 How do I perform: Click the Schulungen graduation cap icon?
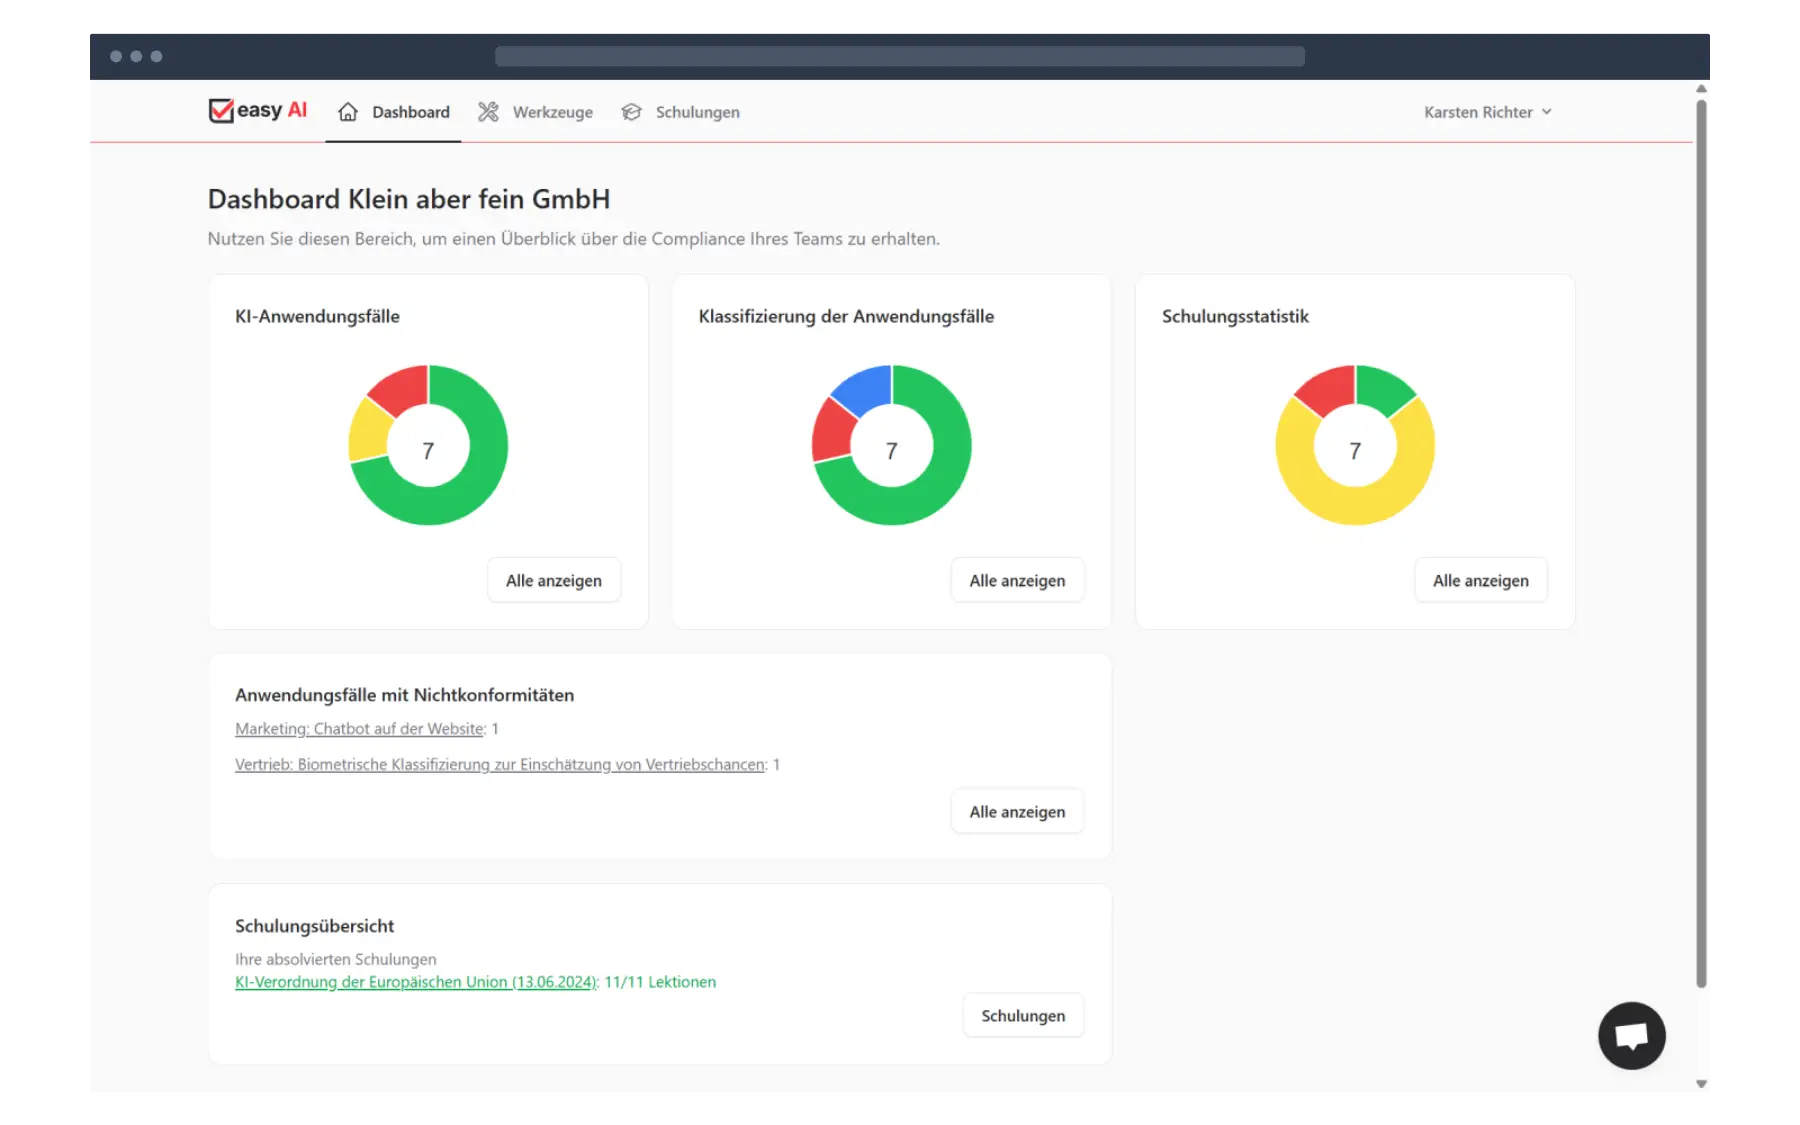(631, 112)
